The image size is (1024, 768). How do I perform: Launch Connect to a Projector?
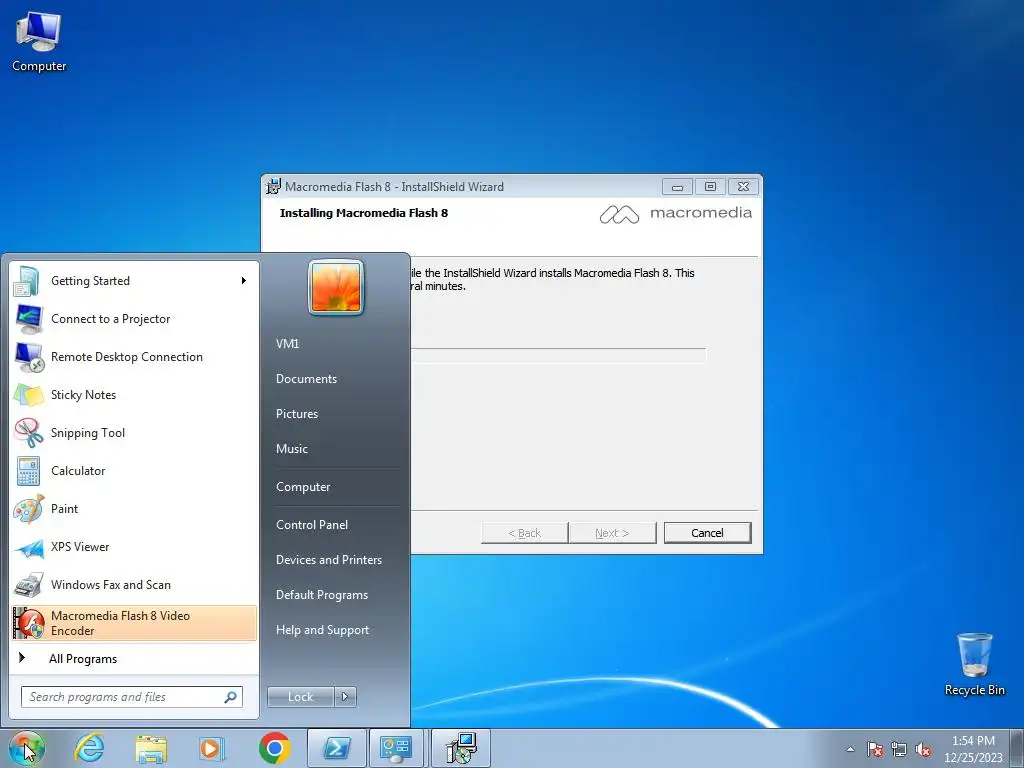click(134, 319)
